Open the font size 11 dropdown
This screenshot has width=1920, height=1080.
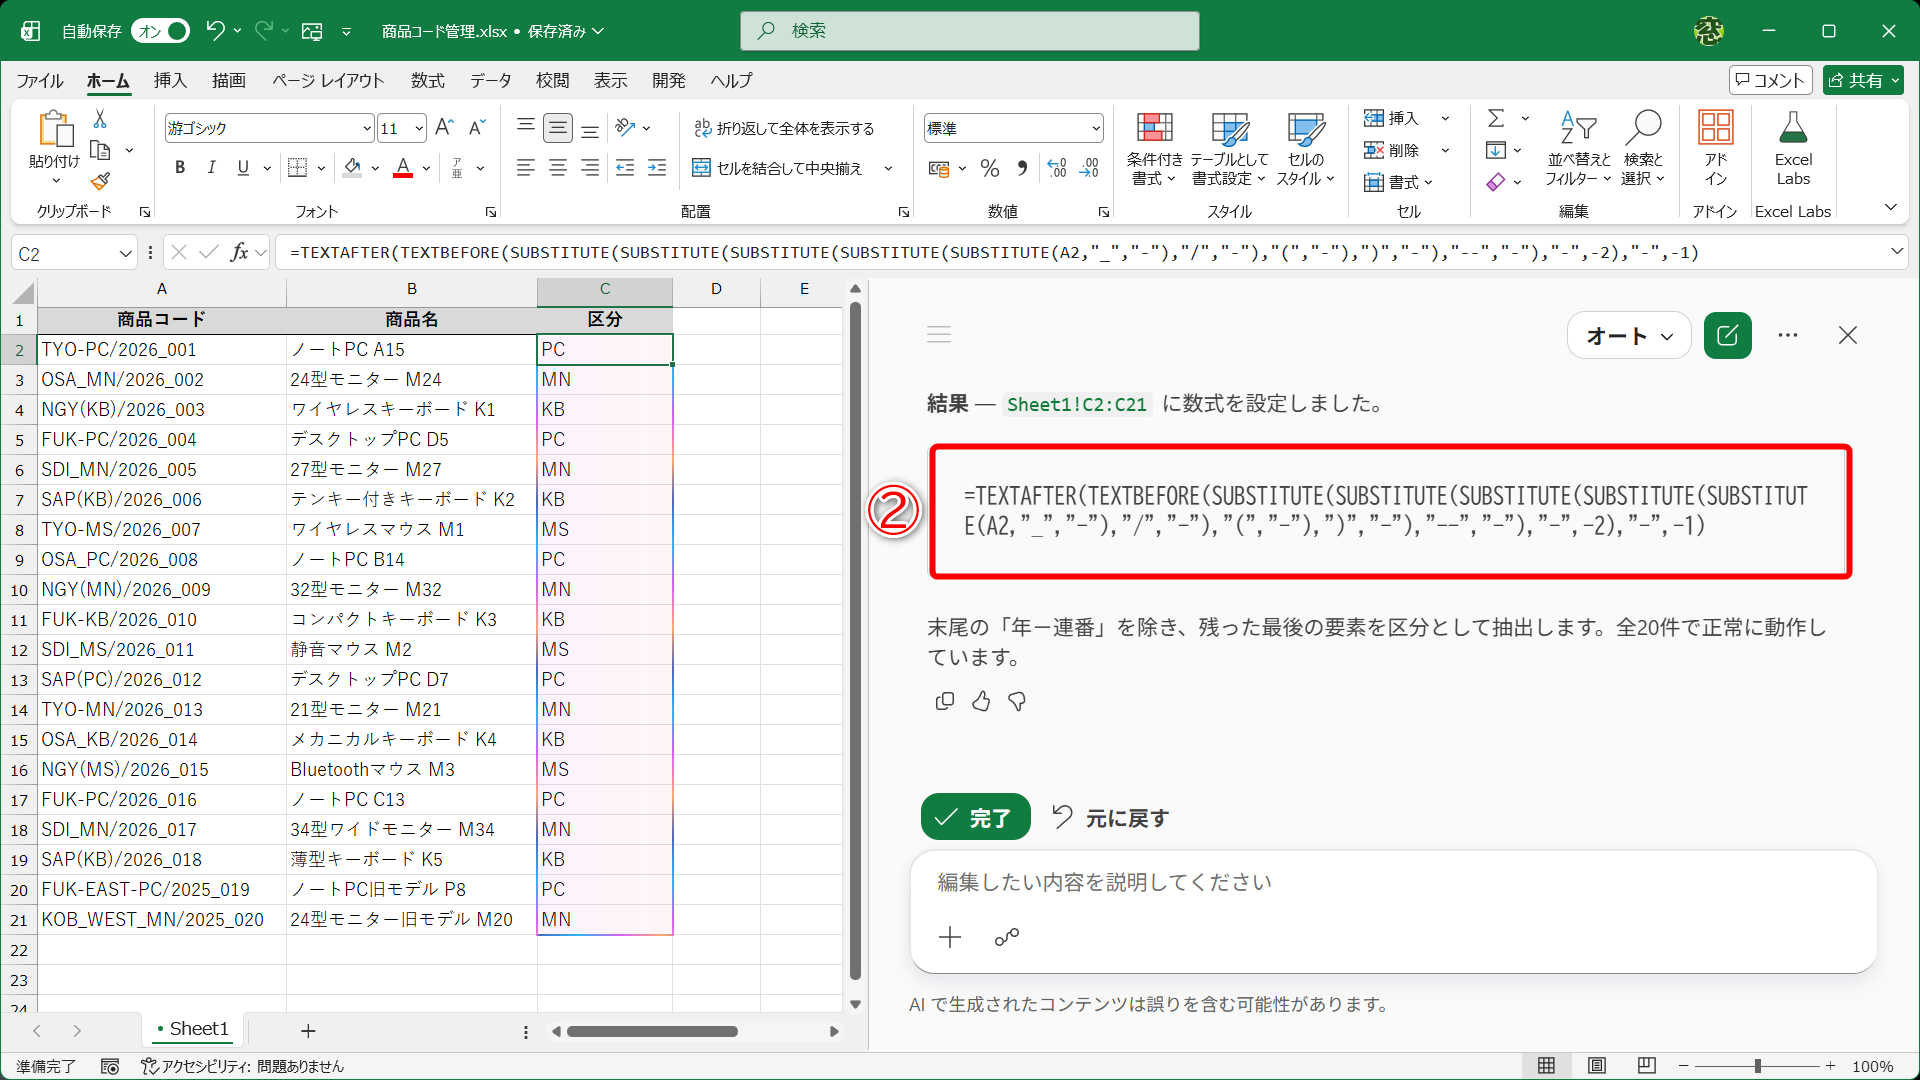419,128
